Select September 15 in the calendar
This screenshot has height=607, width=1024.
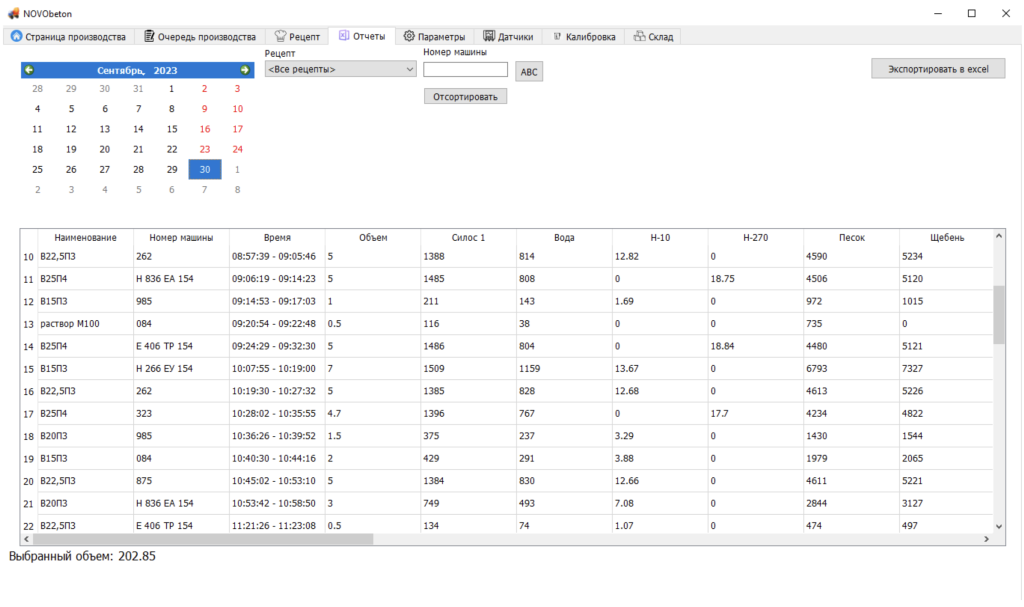pyautogui.click(x=171, y=129)
